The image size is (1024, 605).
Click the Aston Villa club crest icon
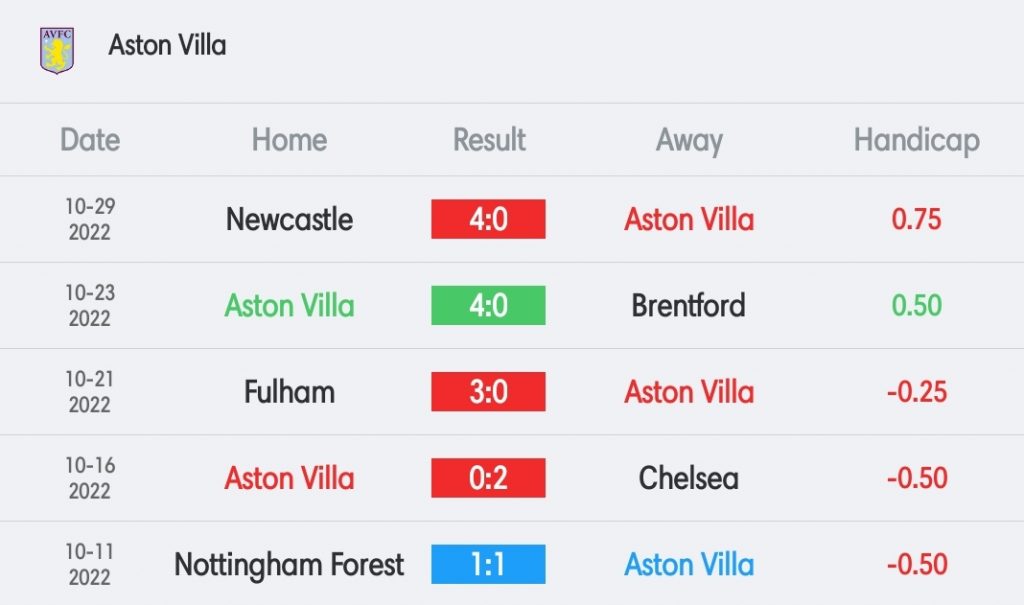[x=57, y=50]
